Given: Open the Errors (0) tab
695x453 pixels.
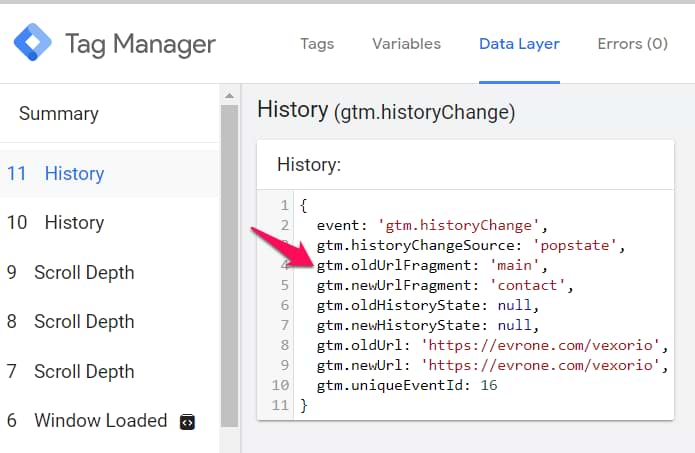Looking at the screenshot, I should click(x=632, y=44).
